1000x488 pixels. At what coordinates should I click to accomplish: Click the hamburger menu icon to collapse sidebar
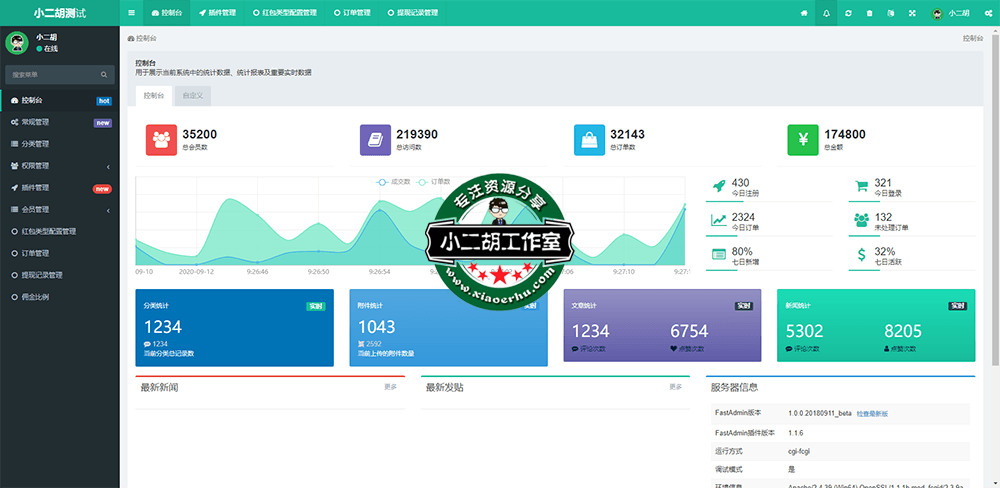pyautogui.click(x=131, y=13)
